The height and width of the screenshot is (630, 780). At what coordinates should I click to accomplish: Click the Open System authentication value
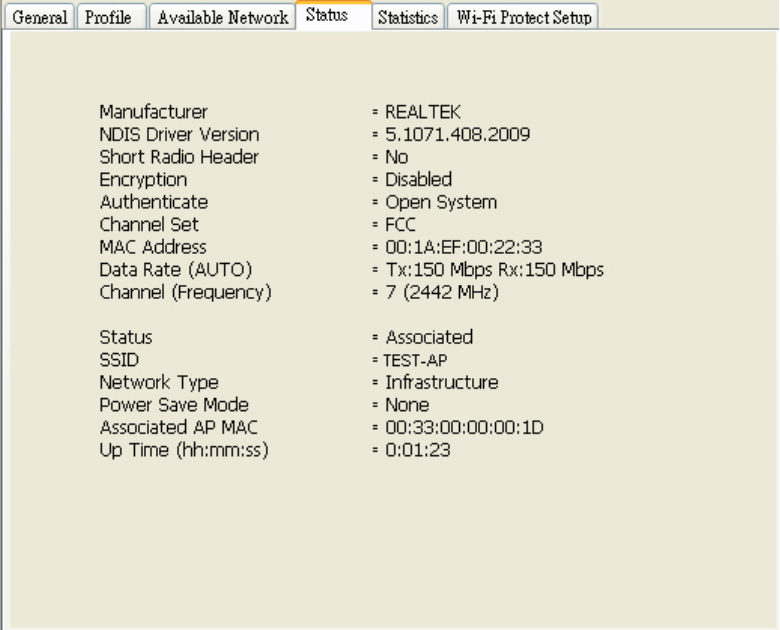[442, 202]
